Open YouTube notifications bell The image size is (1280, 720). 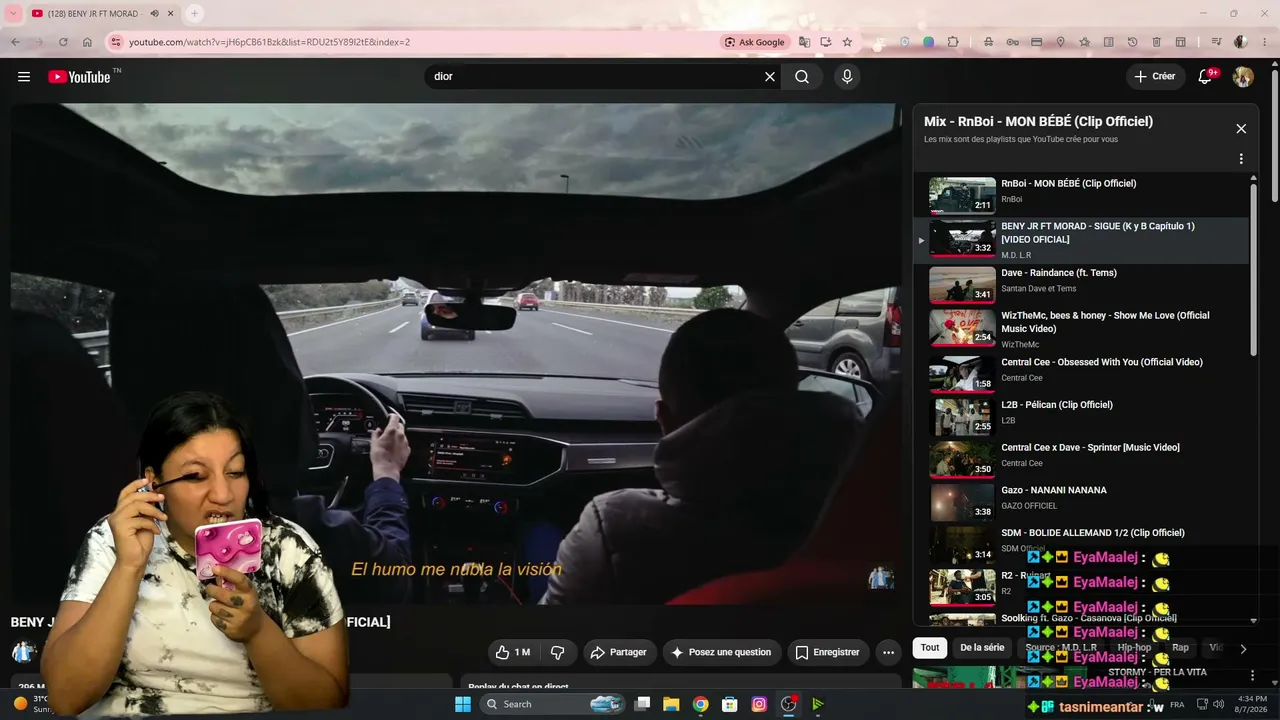(1206, 77)
